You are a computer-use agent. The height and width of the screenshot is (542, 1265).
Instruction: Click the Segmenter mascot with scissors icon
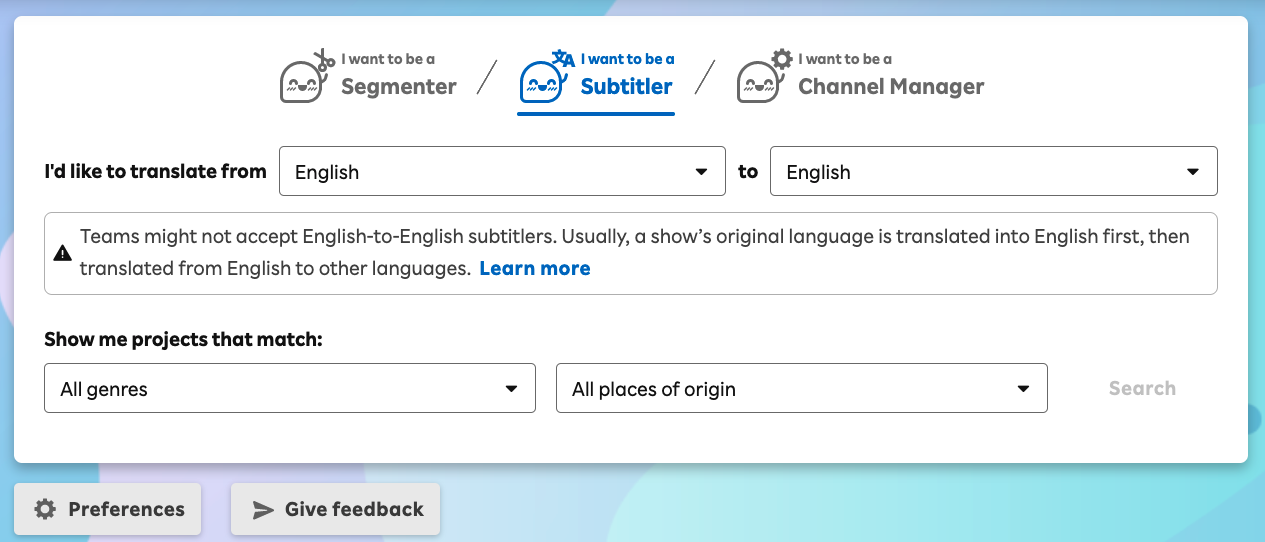tap(306, 76)
